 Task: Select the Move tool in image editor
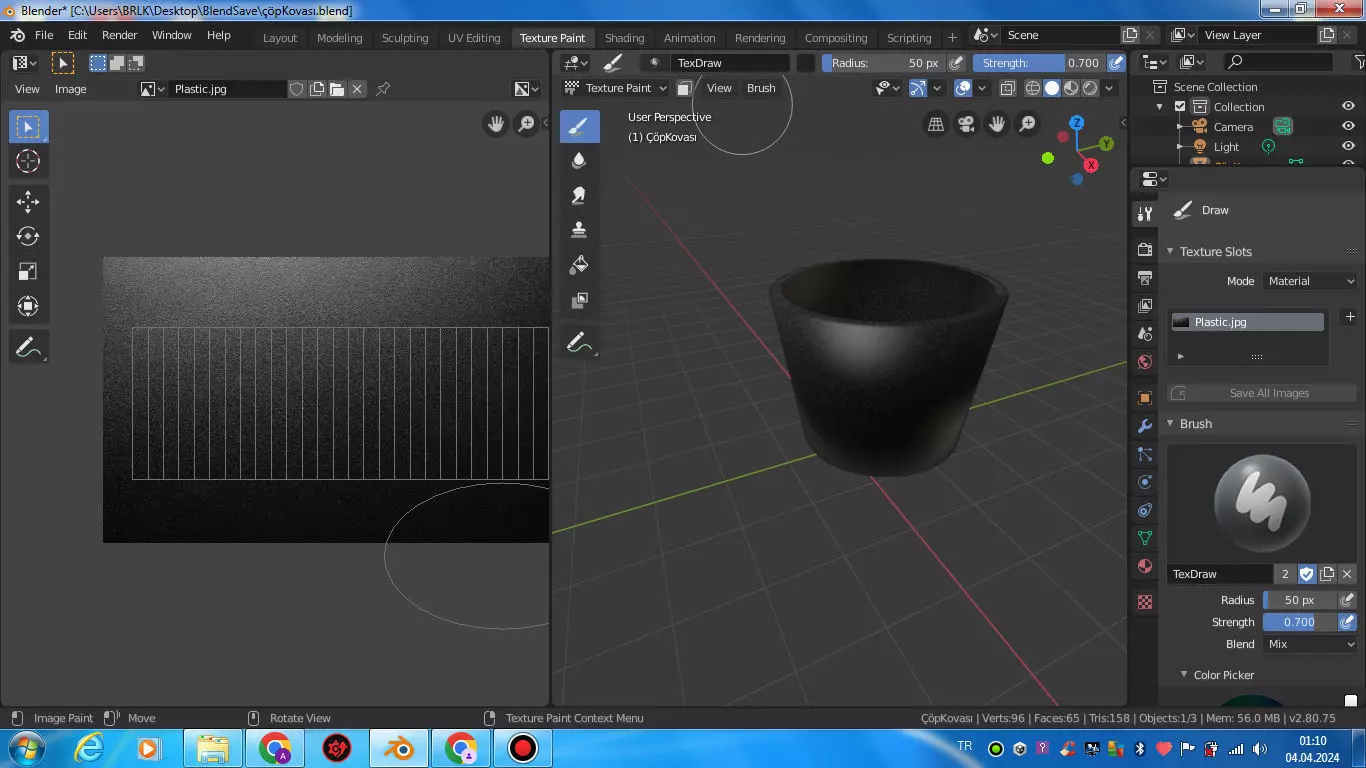point(28,202)
